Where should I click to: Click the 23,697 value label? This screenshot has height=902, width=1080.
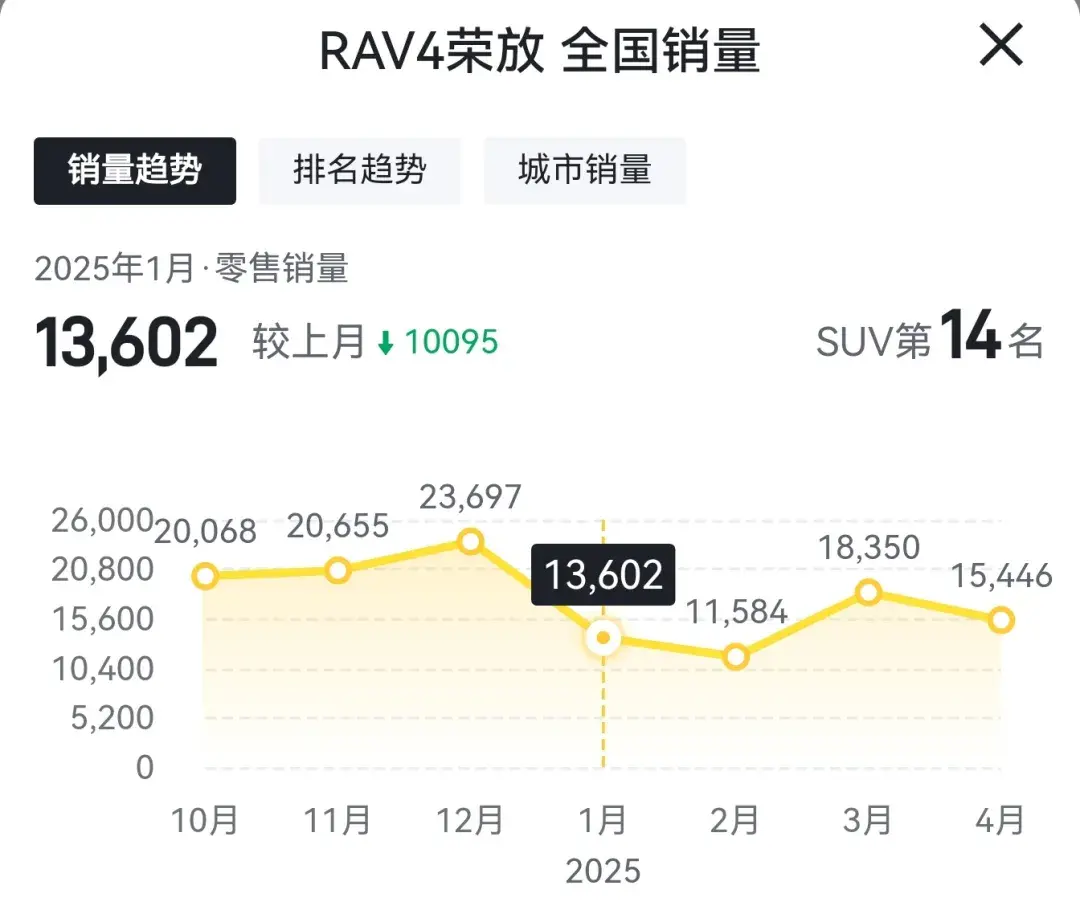[x=470, y=497]
